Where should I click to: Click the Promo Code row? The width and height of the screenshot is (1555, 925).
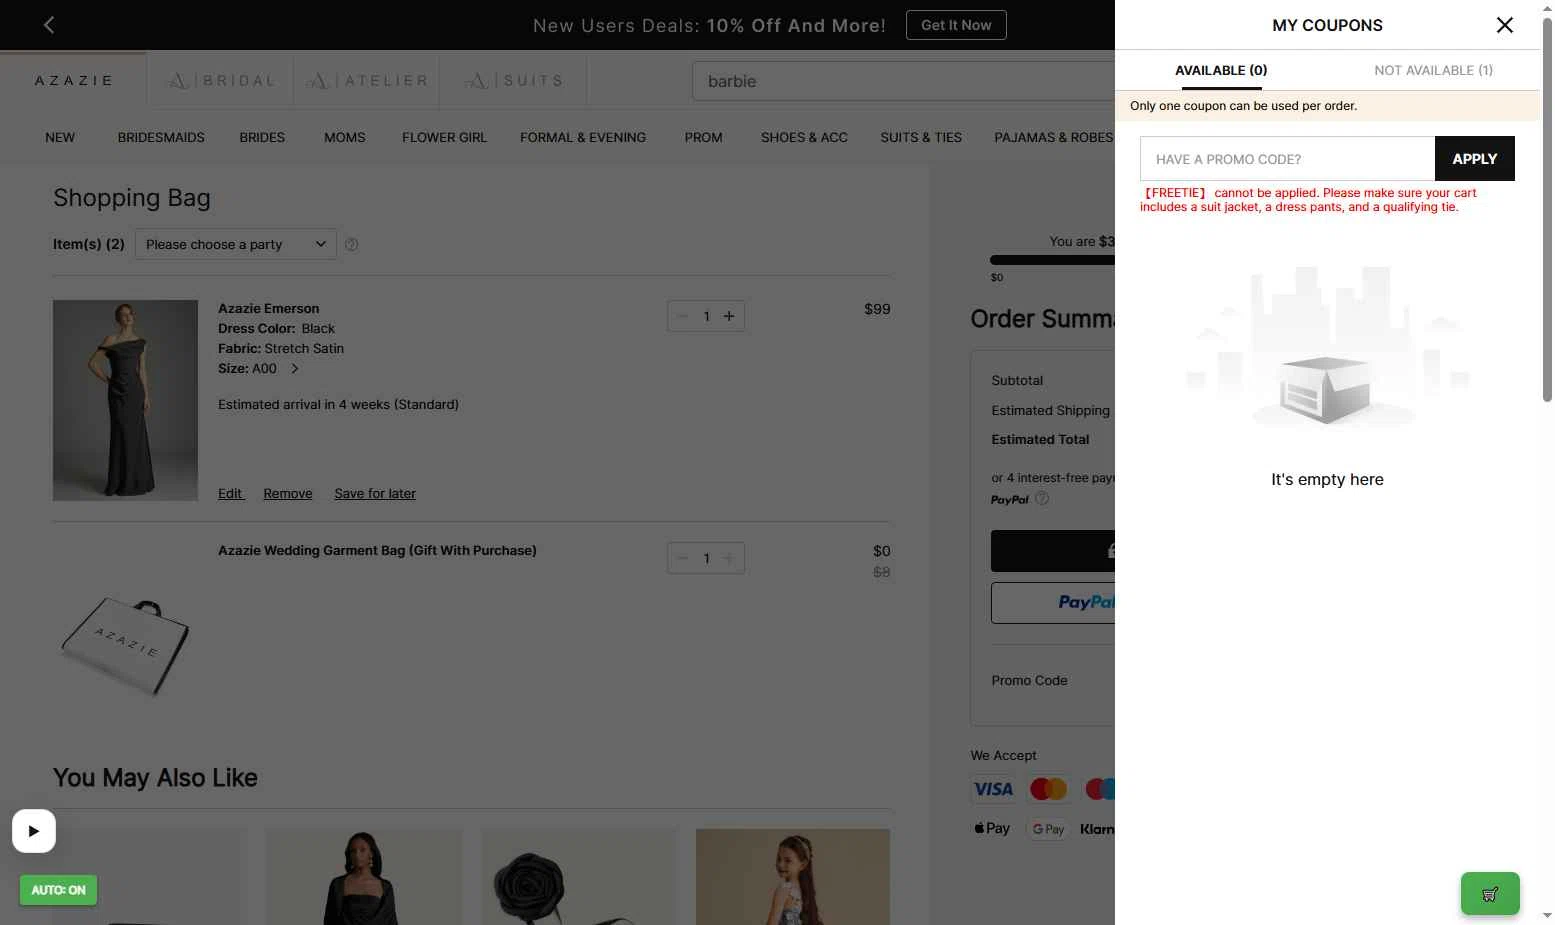click(1052, 680)
